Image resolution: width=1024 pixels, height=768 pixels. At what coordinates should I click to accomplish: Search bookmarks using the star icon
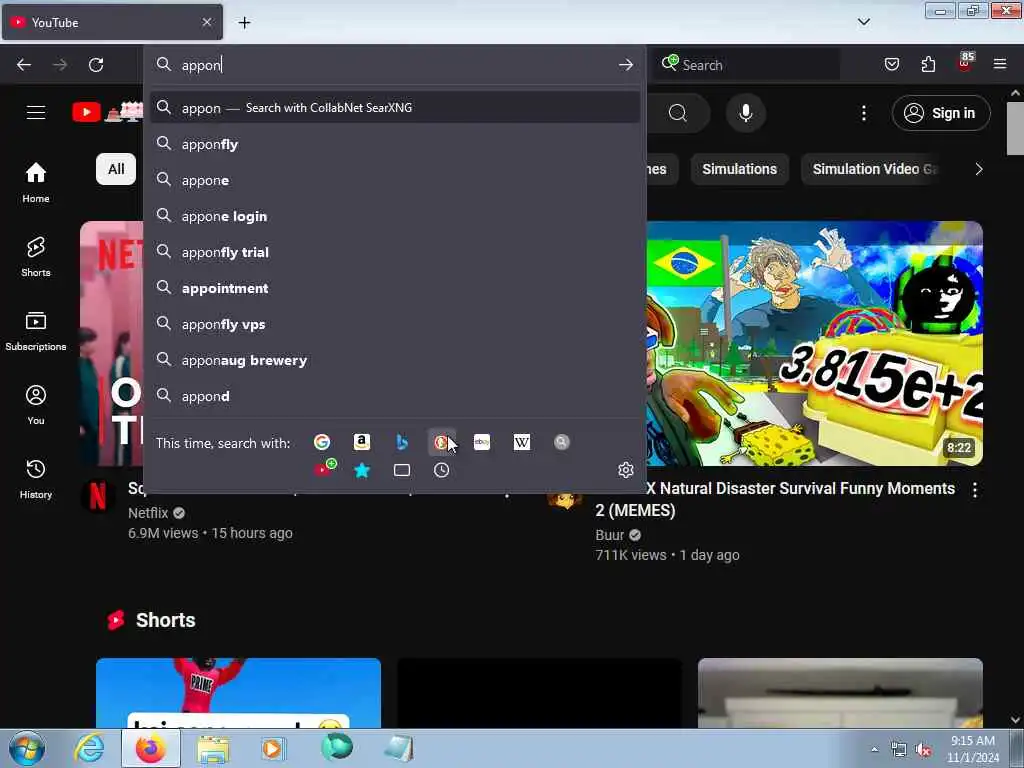coord(362,470)
